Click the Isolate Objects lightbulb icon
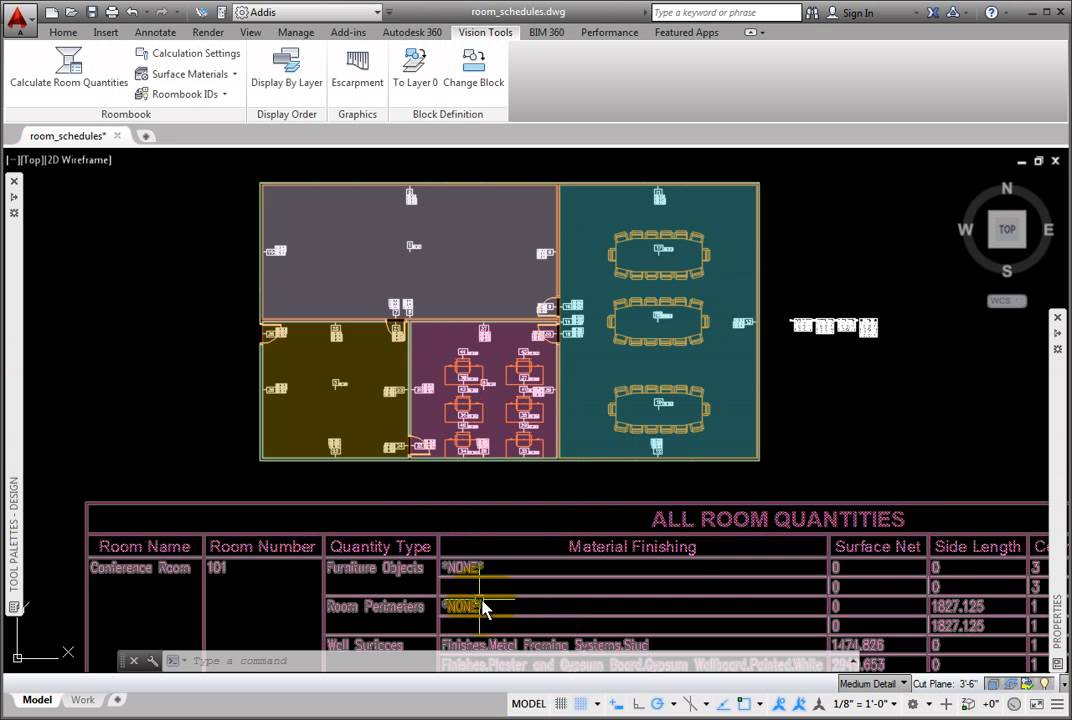 (x=1045, y=683)
